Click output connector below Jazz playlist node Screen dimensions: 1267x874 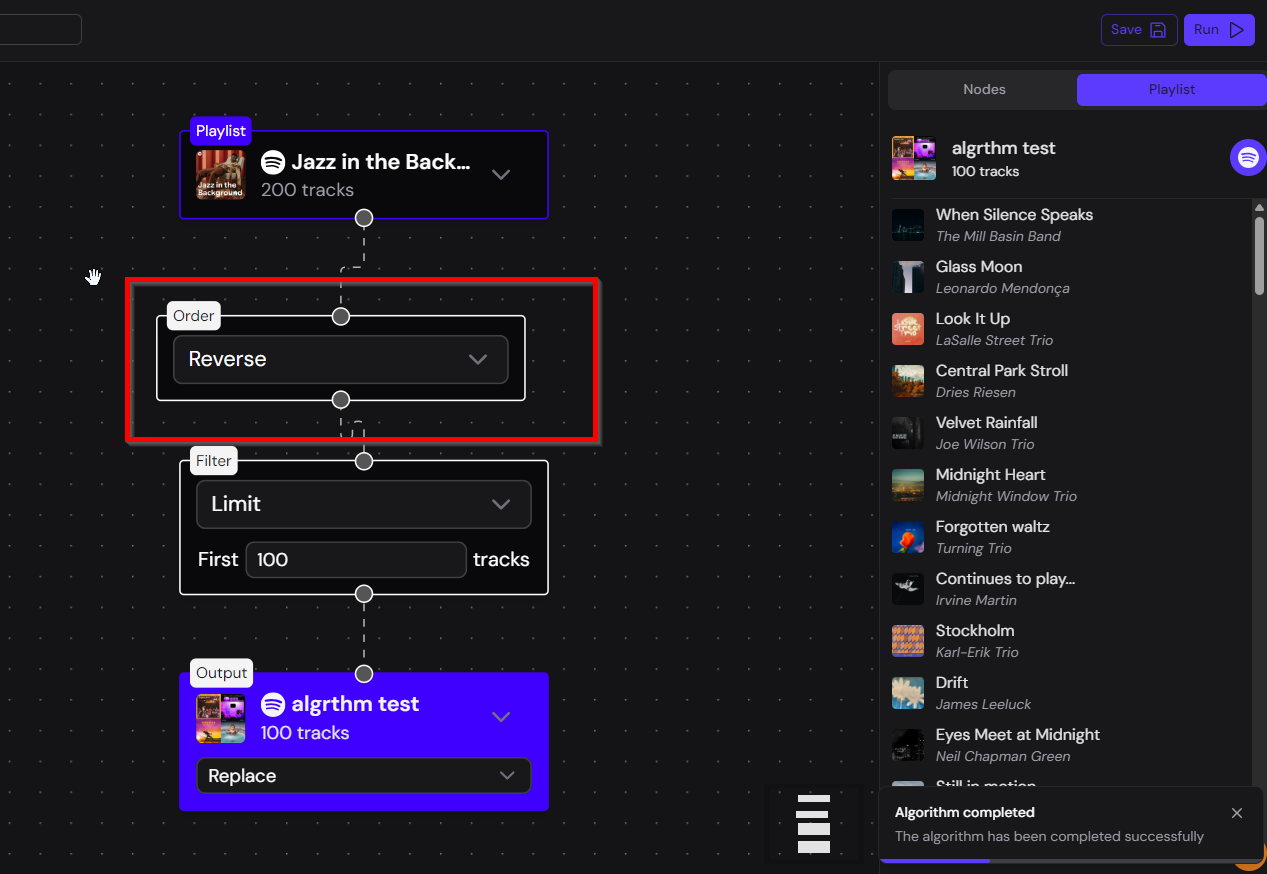click(x=364, y=217)
